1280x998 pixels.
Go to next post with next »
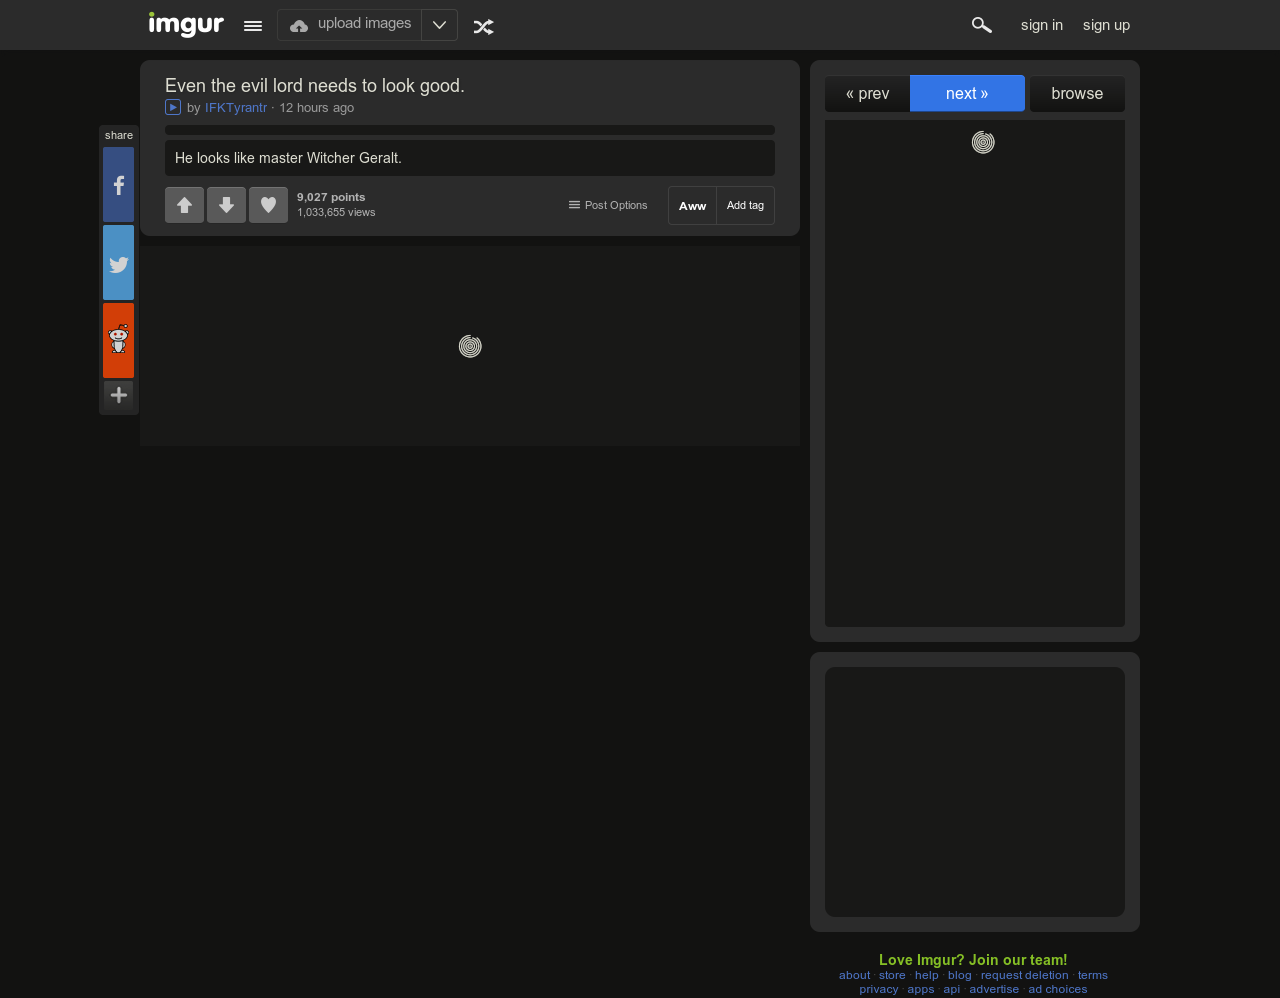pyautogui.click(x=967, y=93)
